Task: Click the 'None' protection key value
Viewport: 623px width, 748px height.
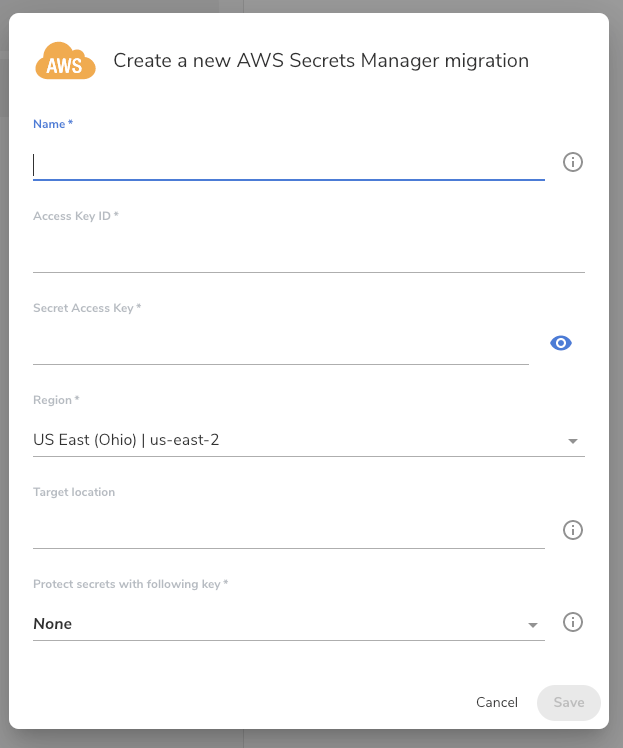Action: [x=53, y=624]
